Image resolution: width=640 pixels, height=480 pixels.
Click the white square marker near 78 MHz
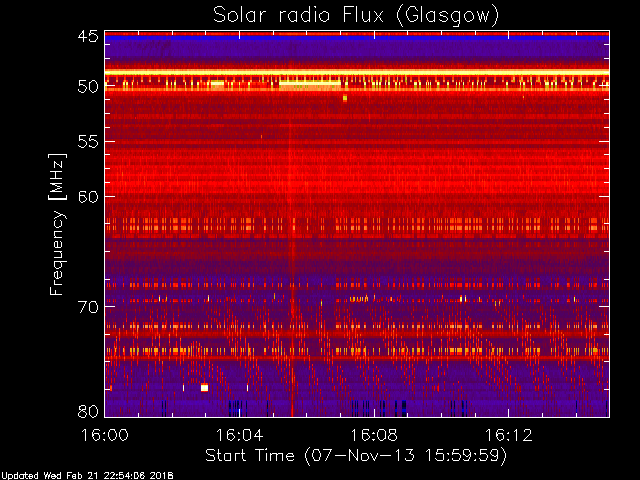(204, 387)
